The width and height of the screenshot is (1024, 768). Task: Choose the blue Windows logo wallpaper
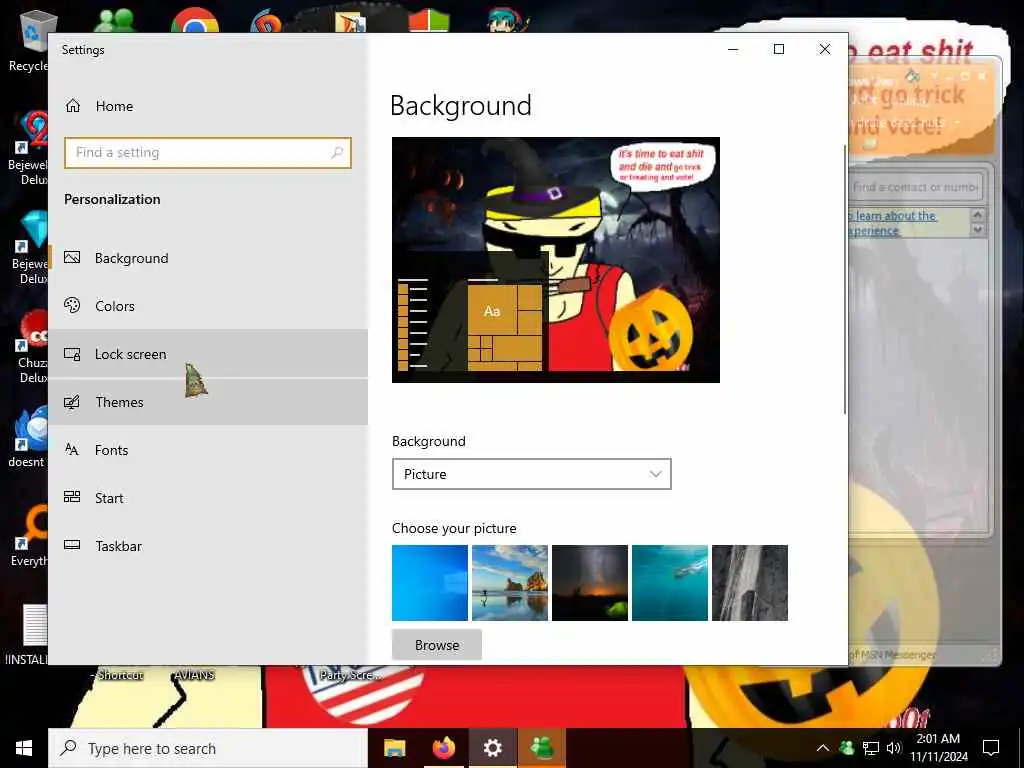click(430, 583)
